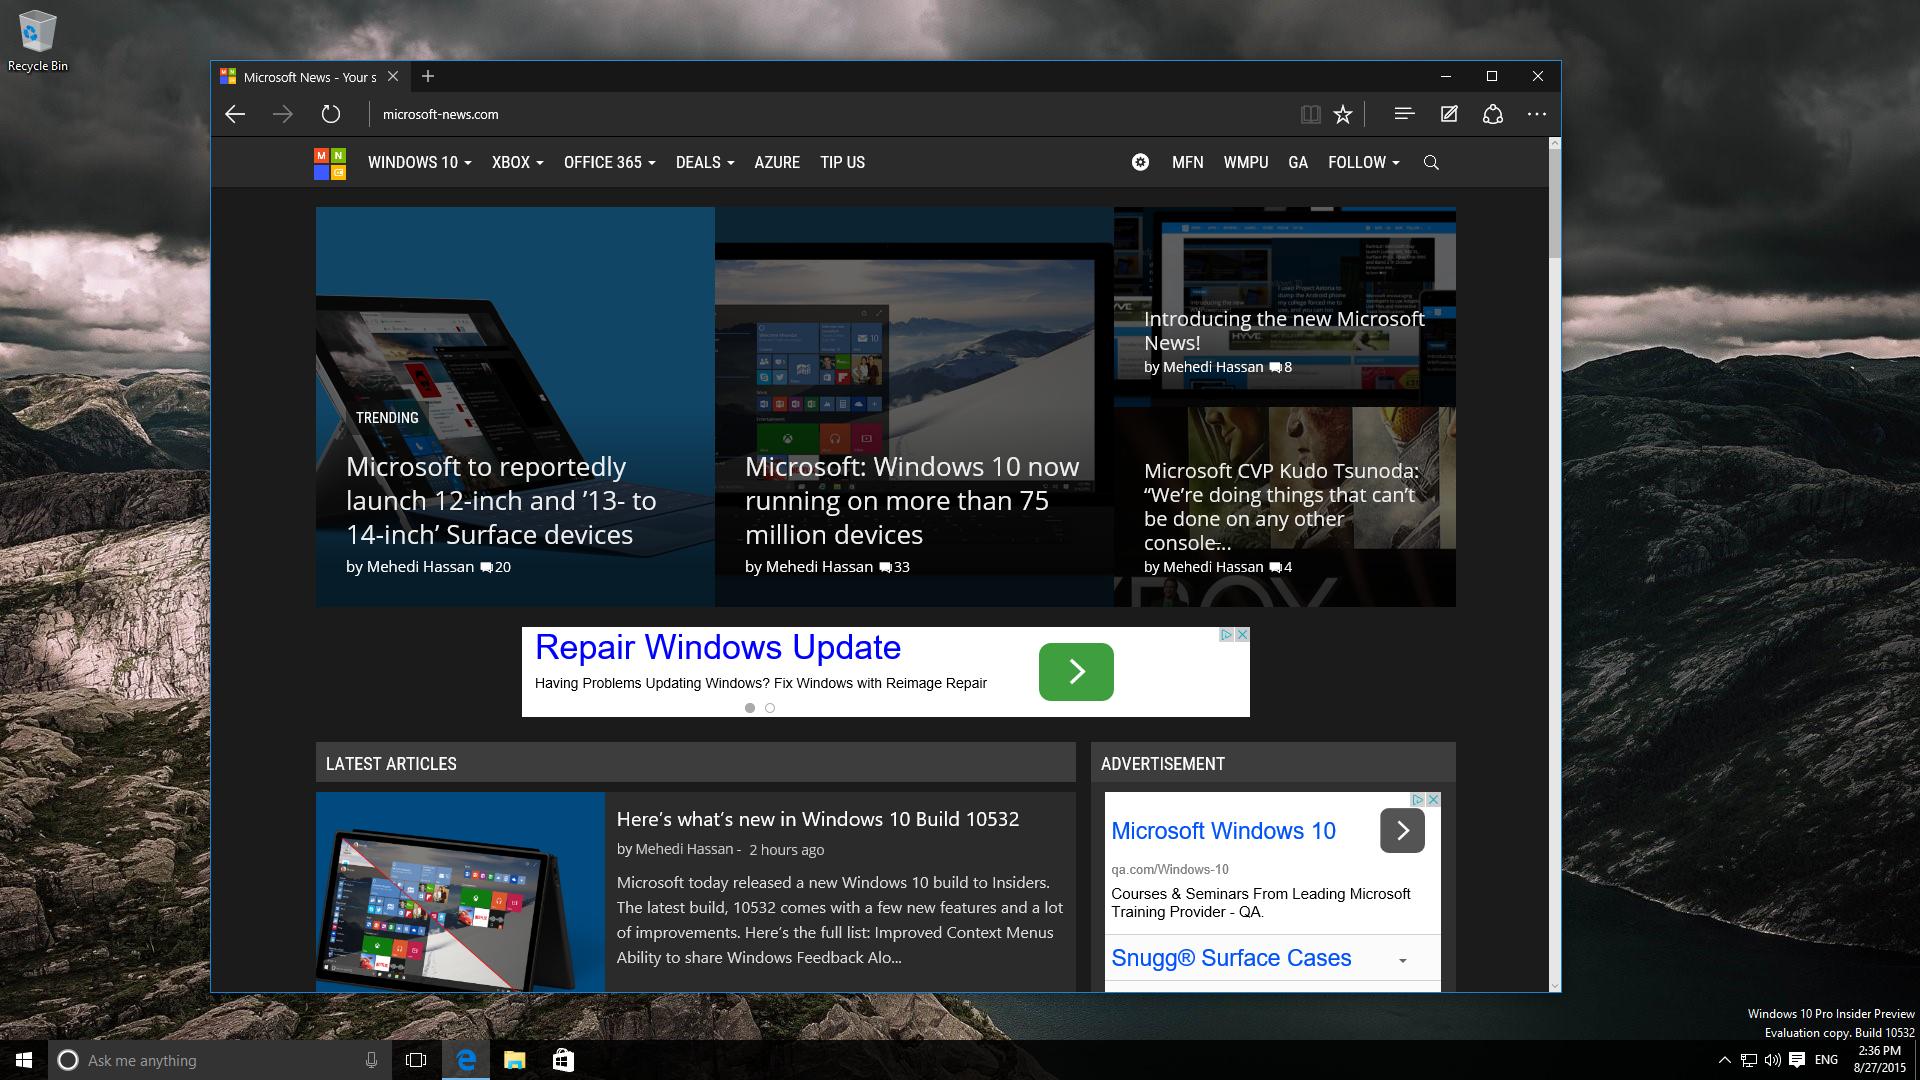
Task: Open site search magnifier icon
Action: [1431, 162]
